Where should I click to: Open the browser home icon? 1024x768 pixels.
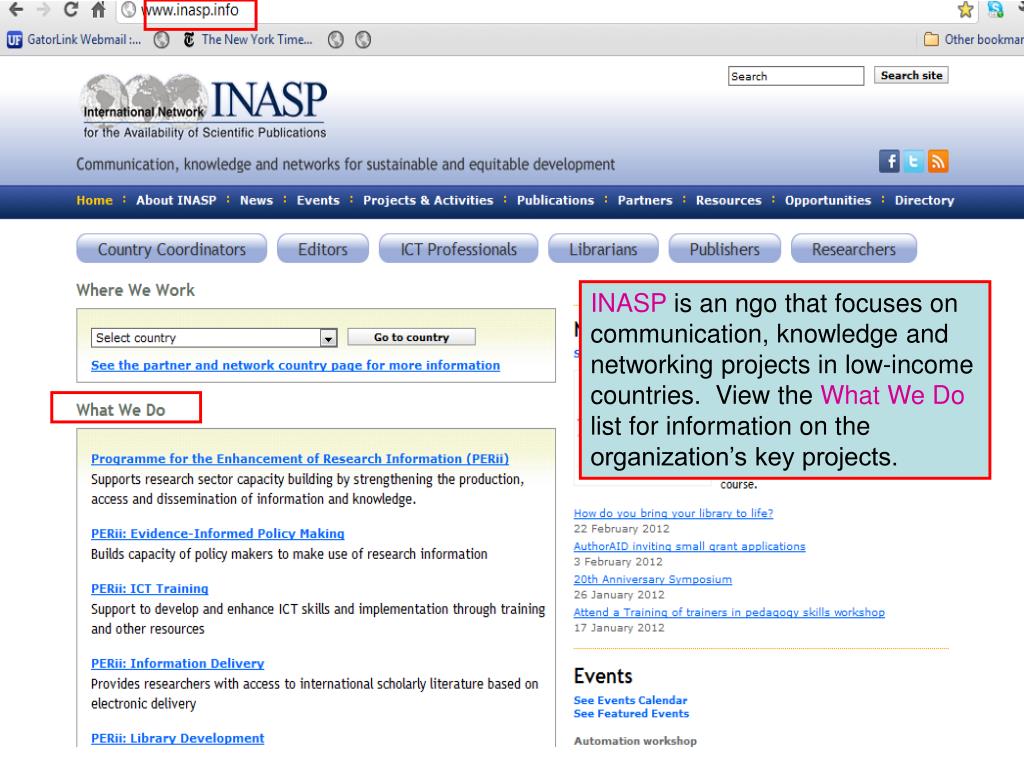point(98,9)
